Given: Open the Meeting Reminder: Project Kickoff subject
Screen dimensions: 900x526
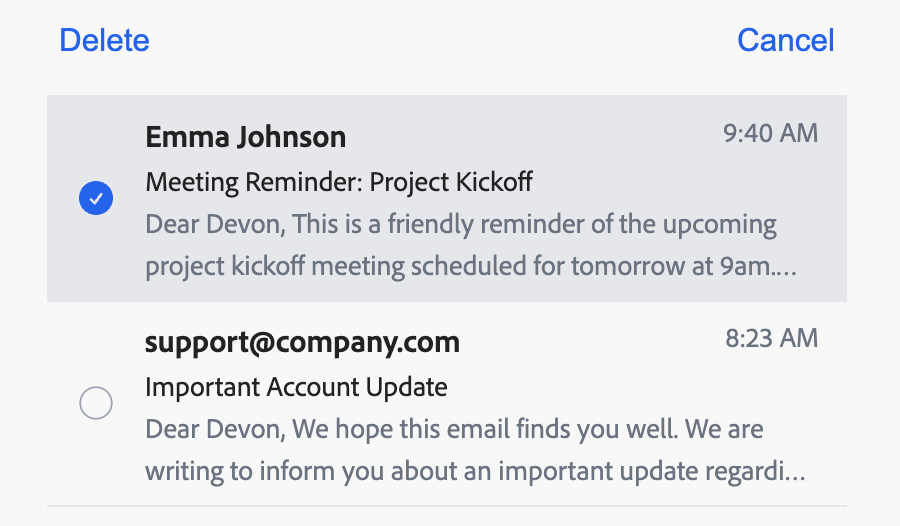Looking at the screenshot, I should tap(338, 182).
